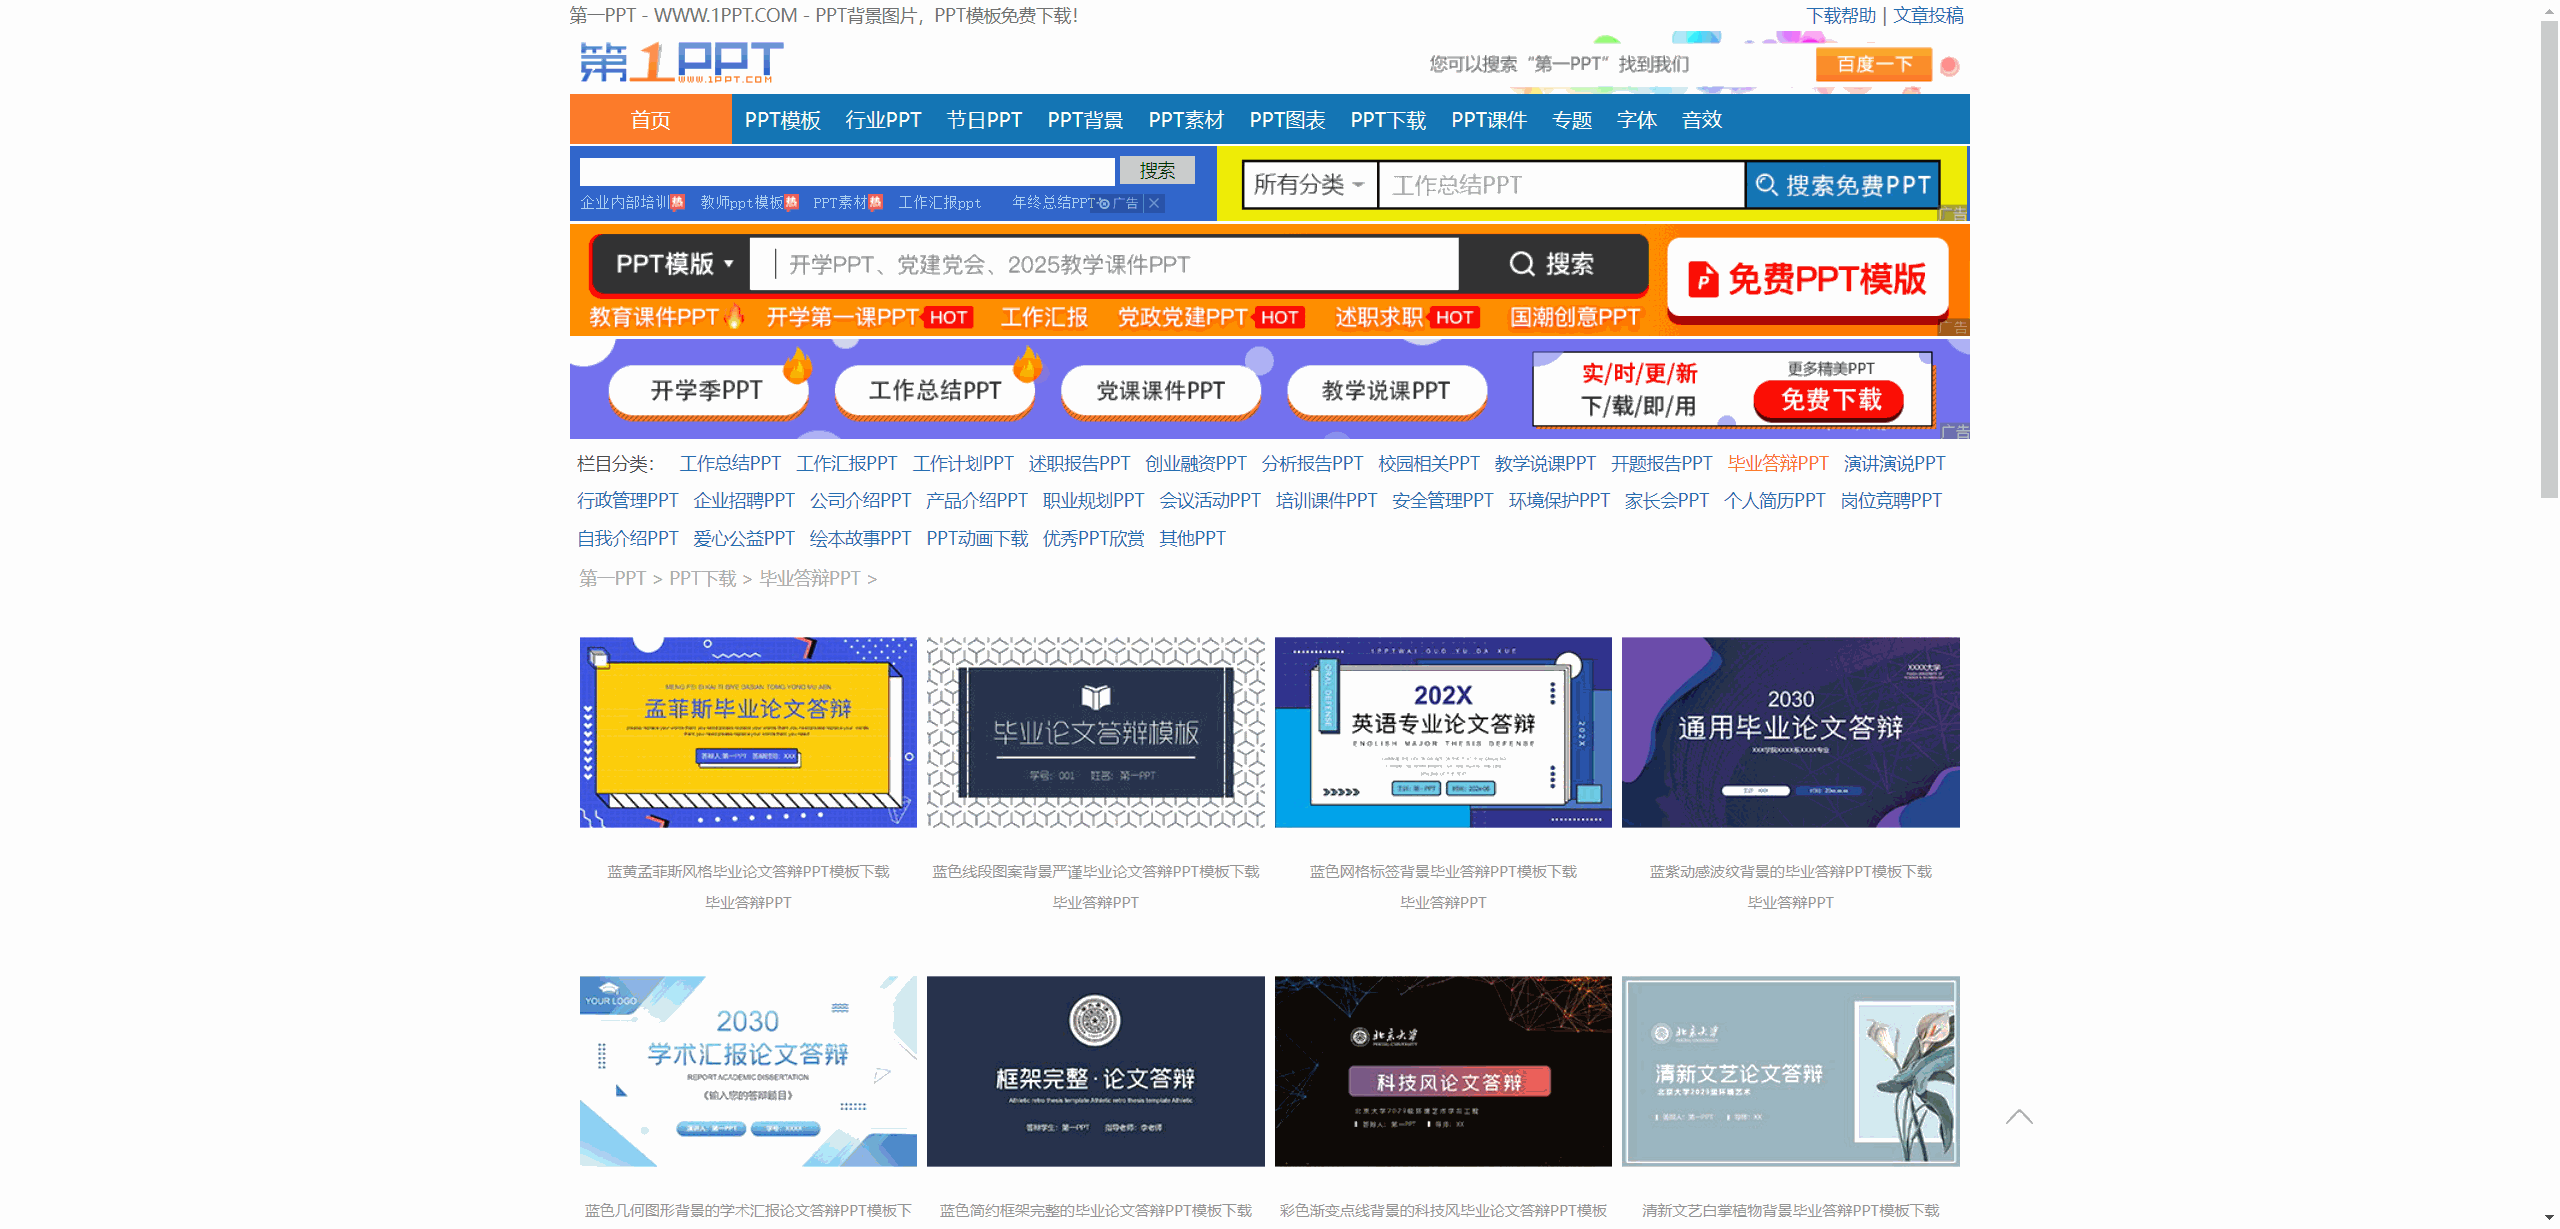Click back-to-top arrow icon
Image resolution: width=2560 pixels, height=1229 pixels.
pos(2019,1117)
